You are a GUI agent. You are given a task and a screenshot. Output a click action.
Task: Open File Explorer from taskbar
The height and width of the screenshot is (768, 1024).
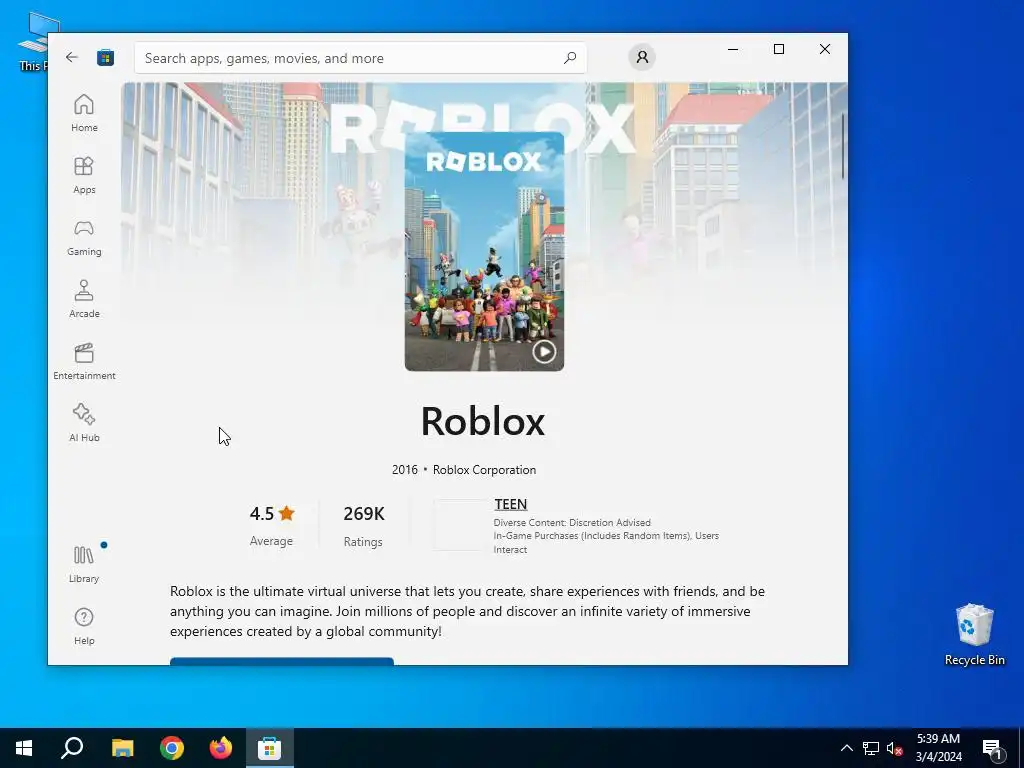[x=122, y=748]
